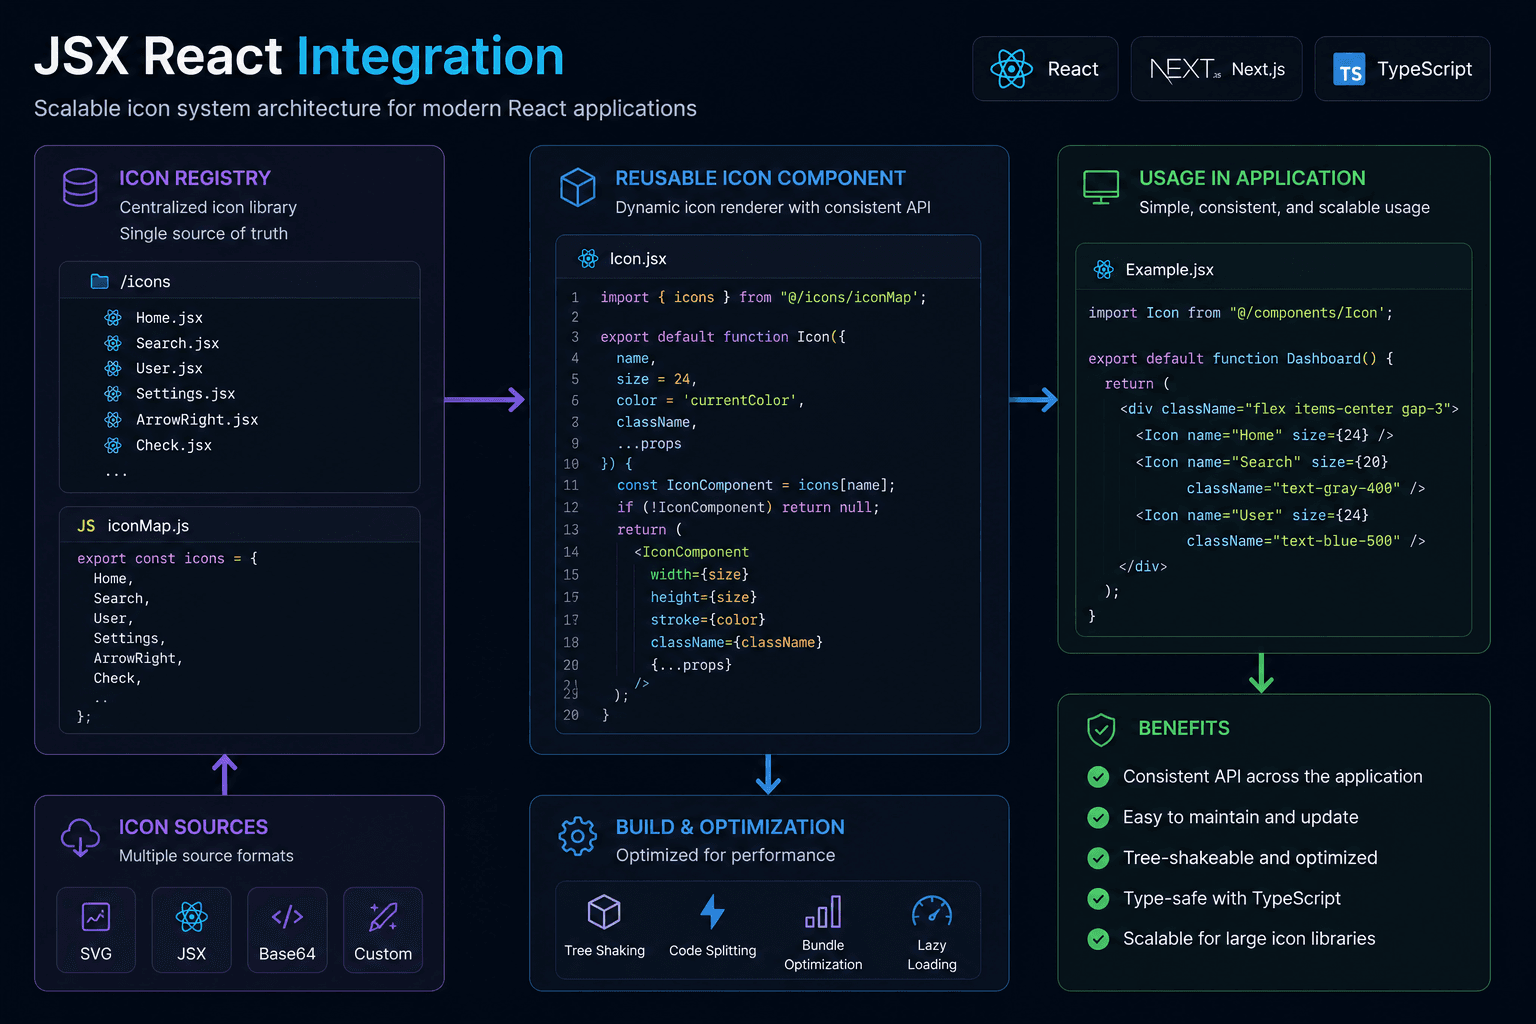Open Home.jsx in the icons folder
Screen dimensions: 1536x1024
click(x=169, y=318)
